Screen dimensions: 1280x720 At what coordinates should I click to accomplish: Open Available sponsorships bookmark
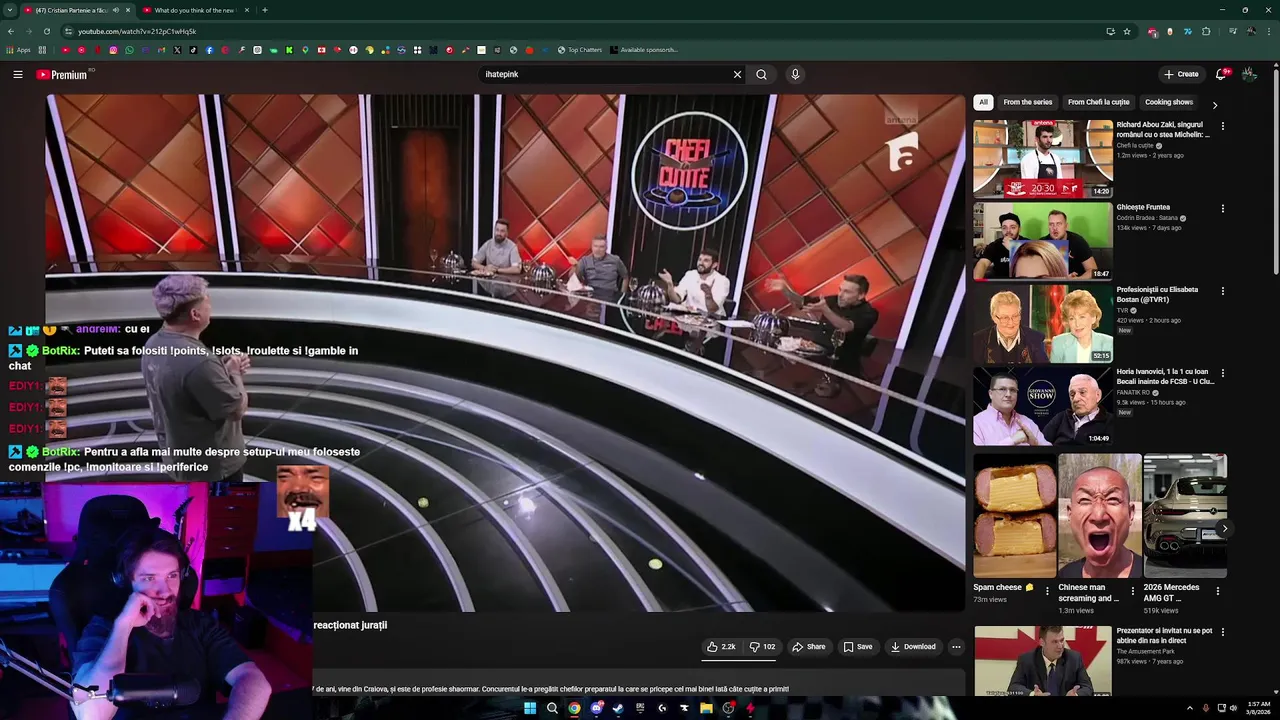(643, 50)
